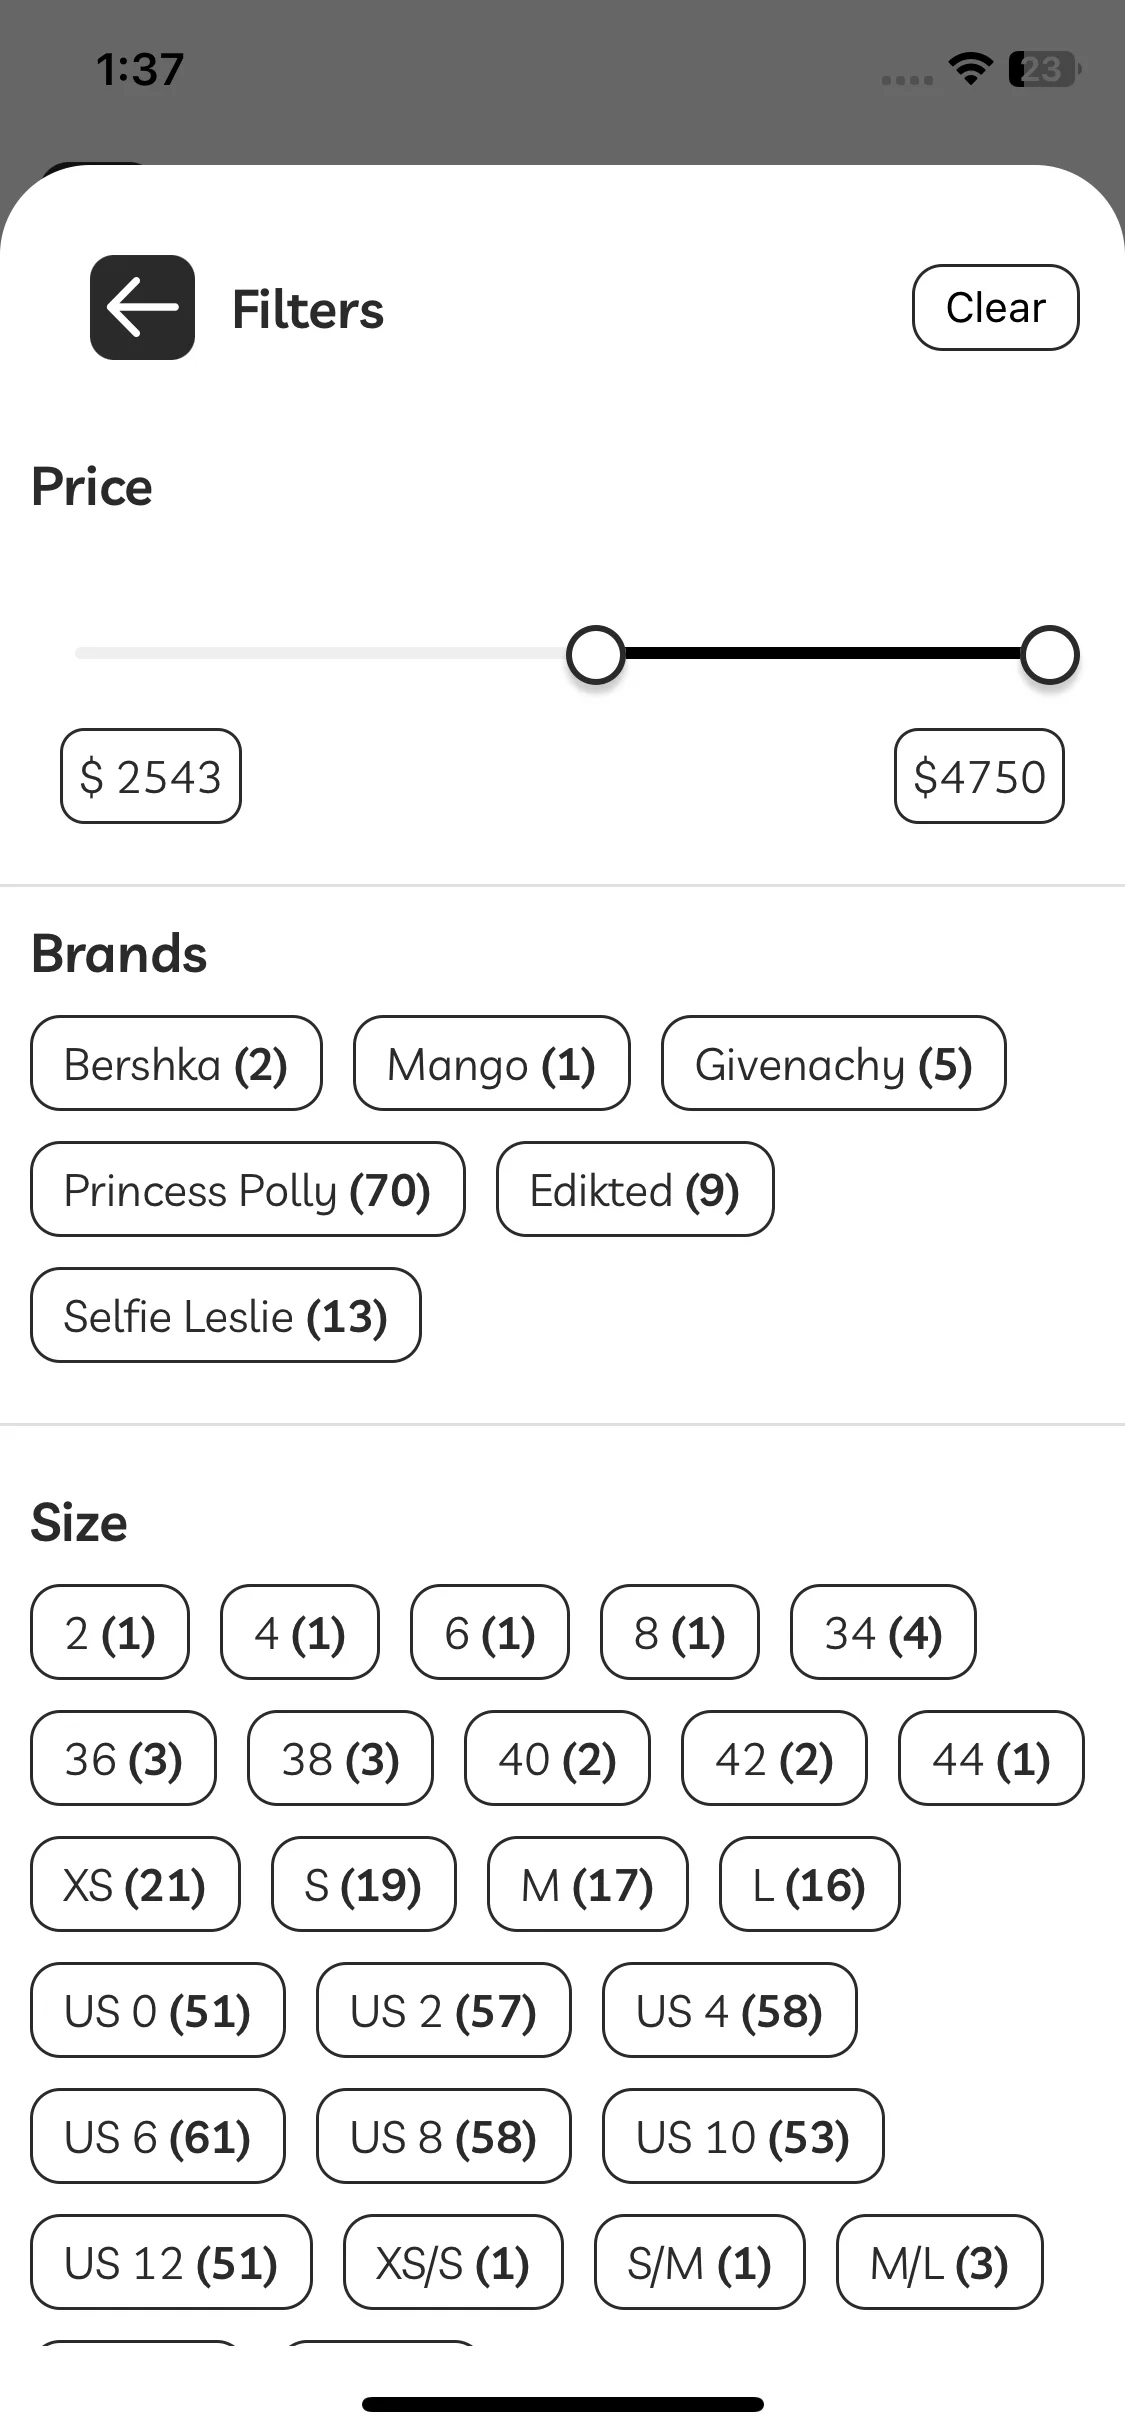Click the maximum price slider handle
Screen dimensions: 1125x2436
[x=1049, y=655]
